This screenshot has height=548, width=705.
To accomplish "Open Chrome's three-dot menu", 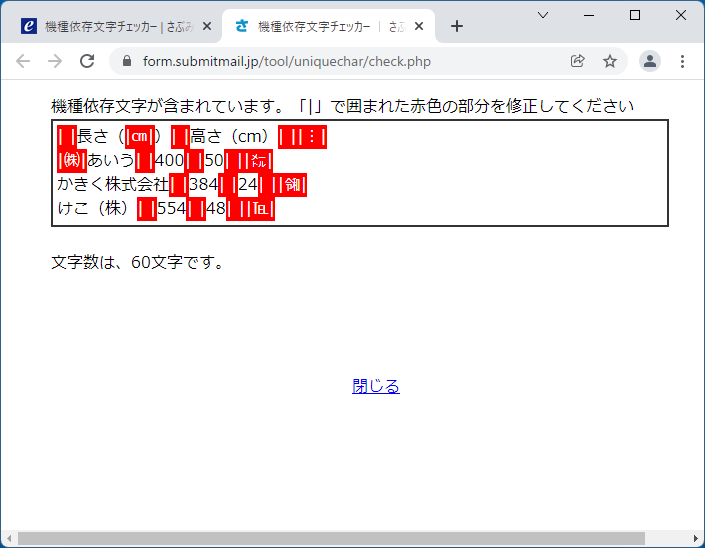I will (683, 61).
